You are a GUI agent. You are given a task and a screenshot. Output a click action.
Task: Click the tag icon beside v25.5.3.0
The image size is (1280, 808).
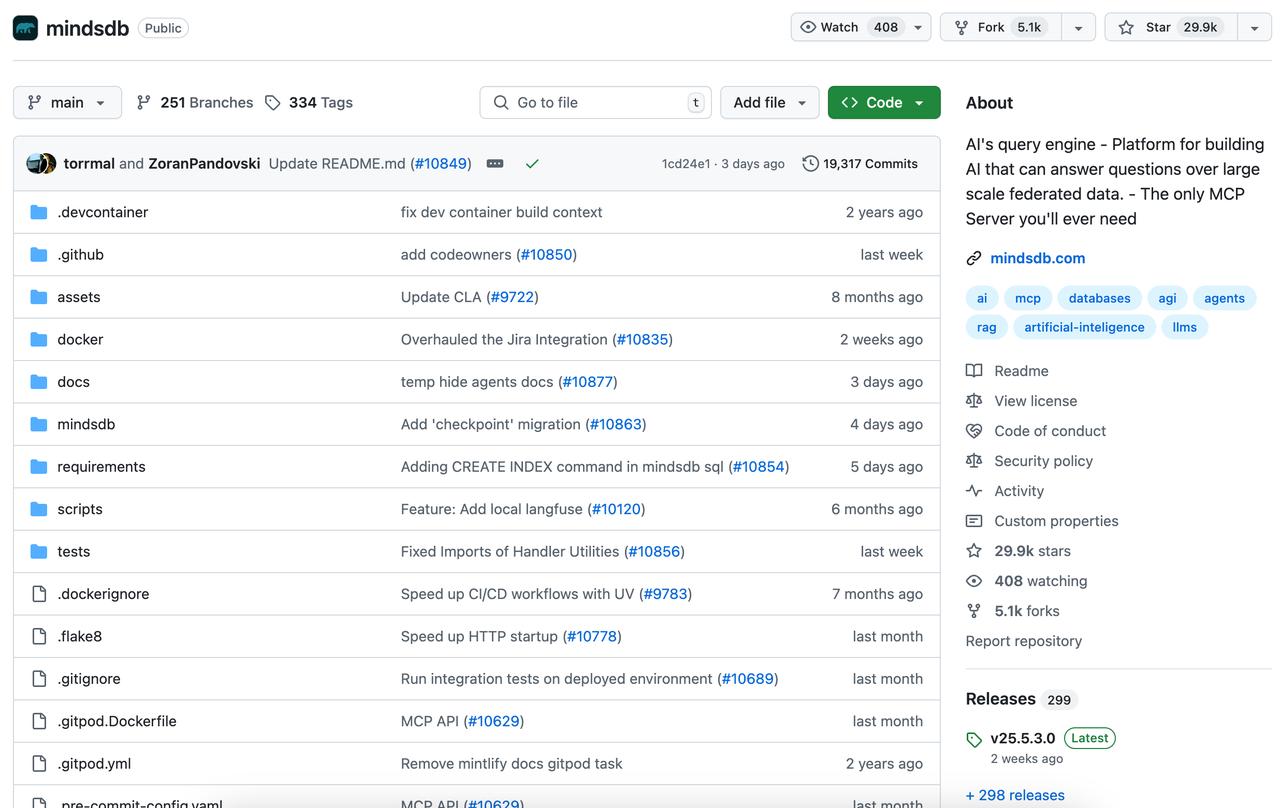point(974,740)
